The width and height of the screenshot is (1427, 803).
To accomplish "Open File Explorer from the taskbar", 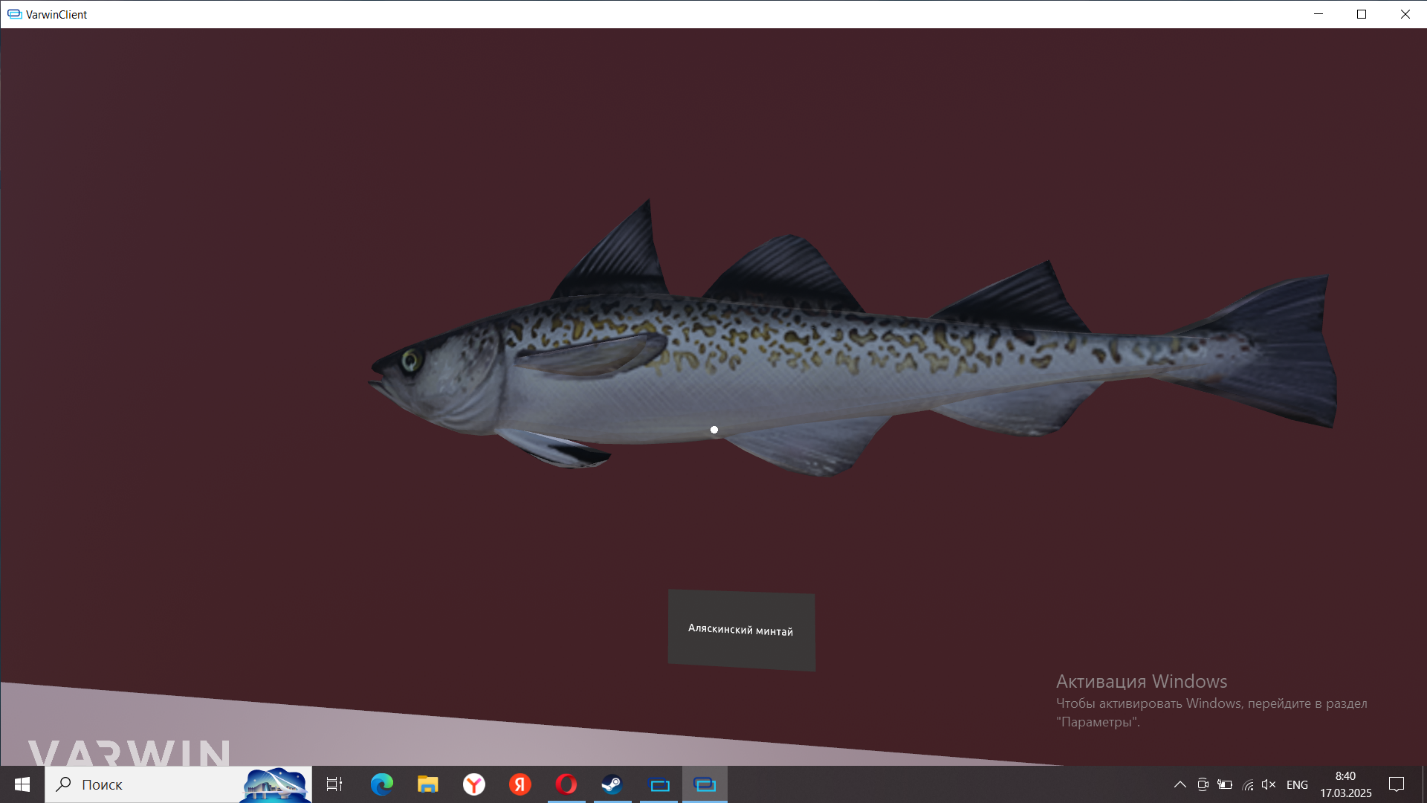I will 428,785.
